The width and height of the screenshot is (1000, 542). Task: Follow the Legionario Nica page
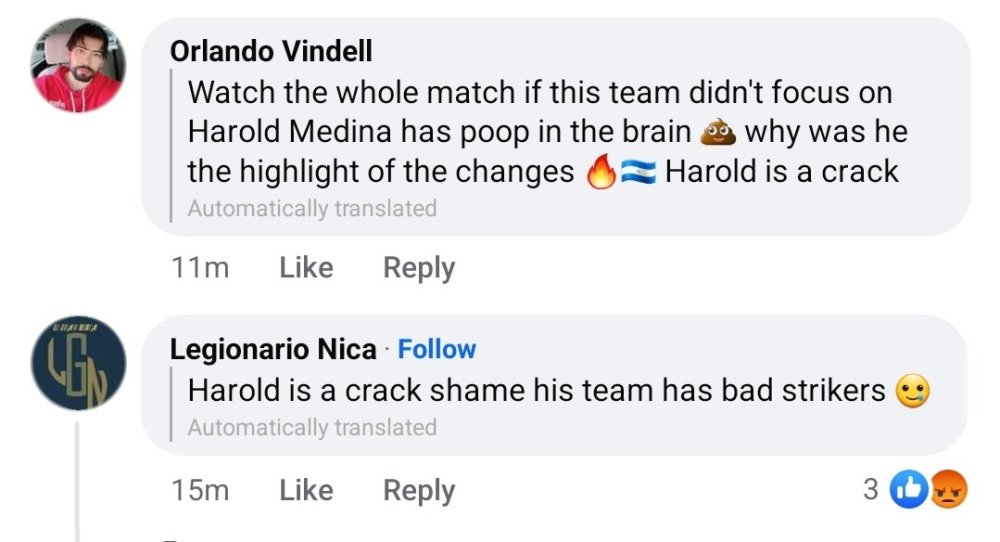coord(437,349)
